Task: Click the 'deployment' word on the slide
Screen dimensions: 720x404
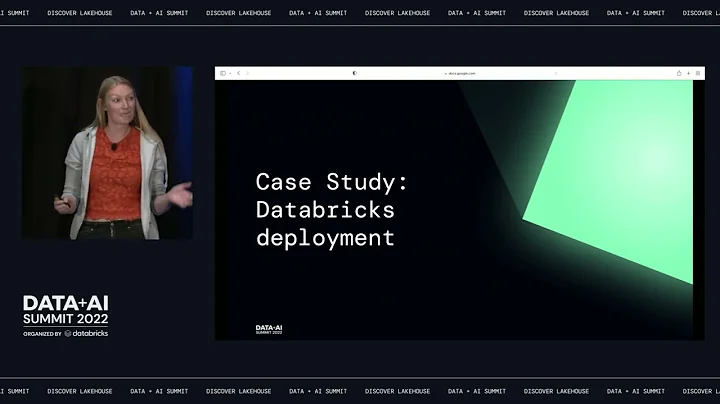Action: [325, 238]
